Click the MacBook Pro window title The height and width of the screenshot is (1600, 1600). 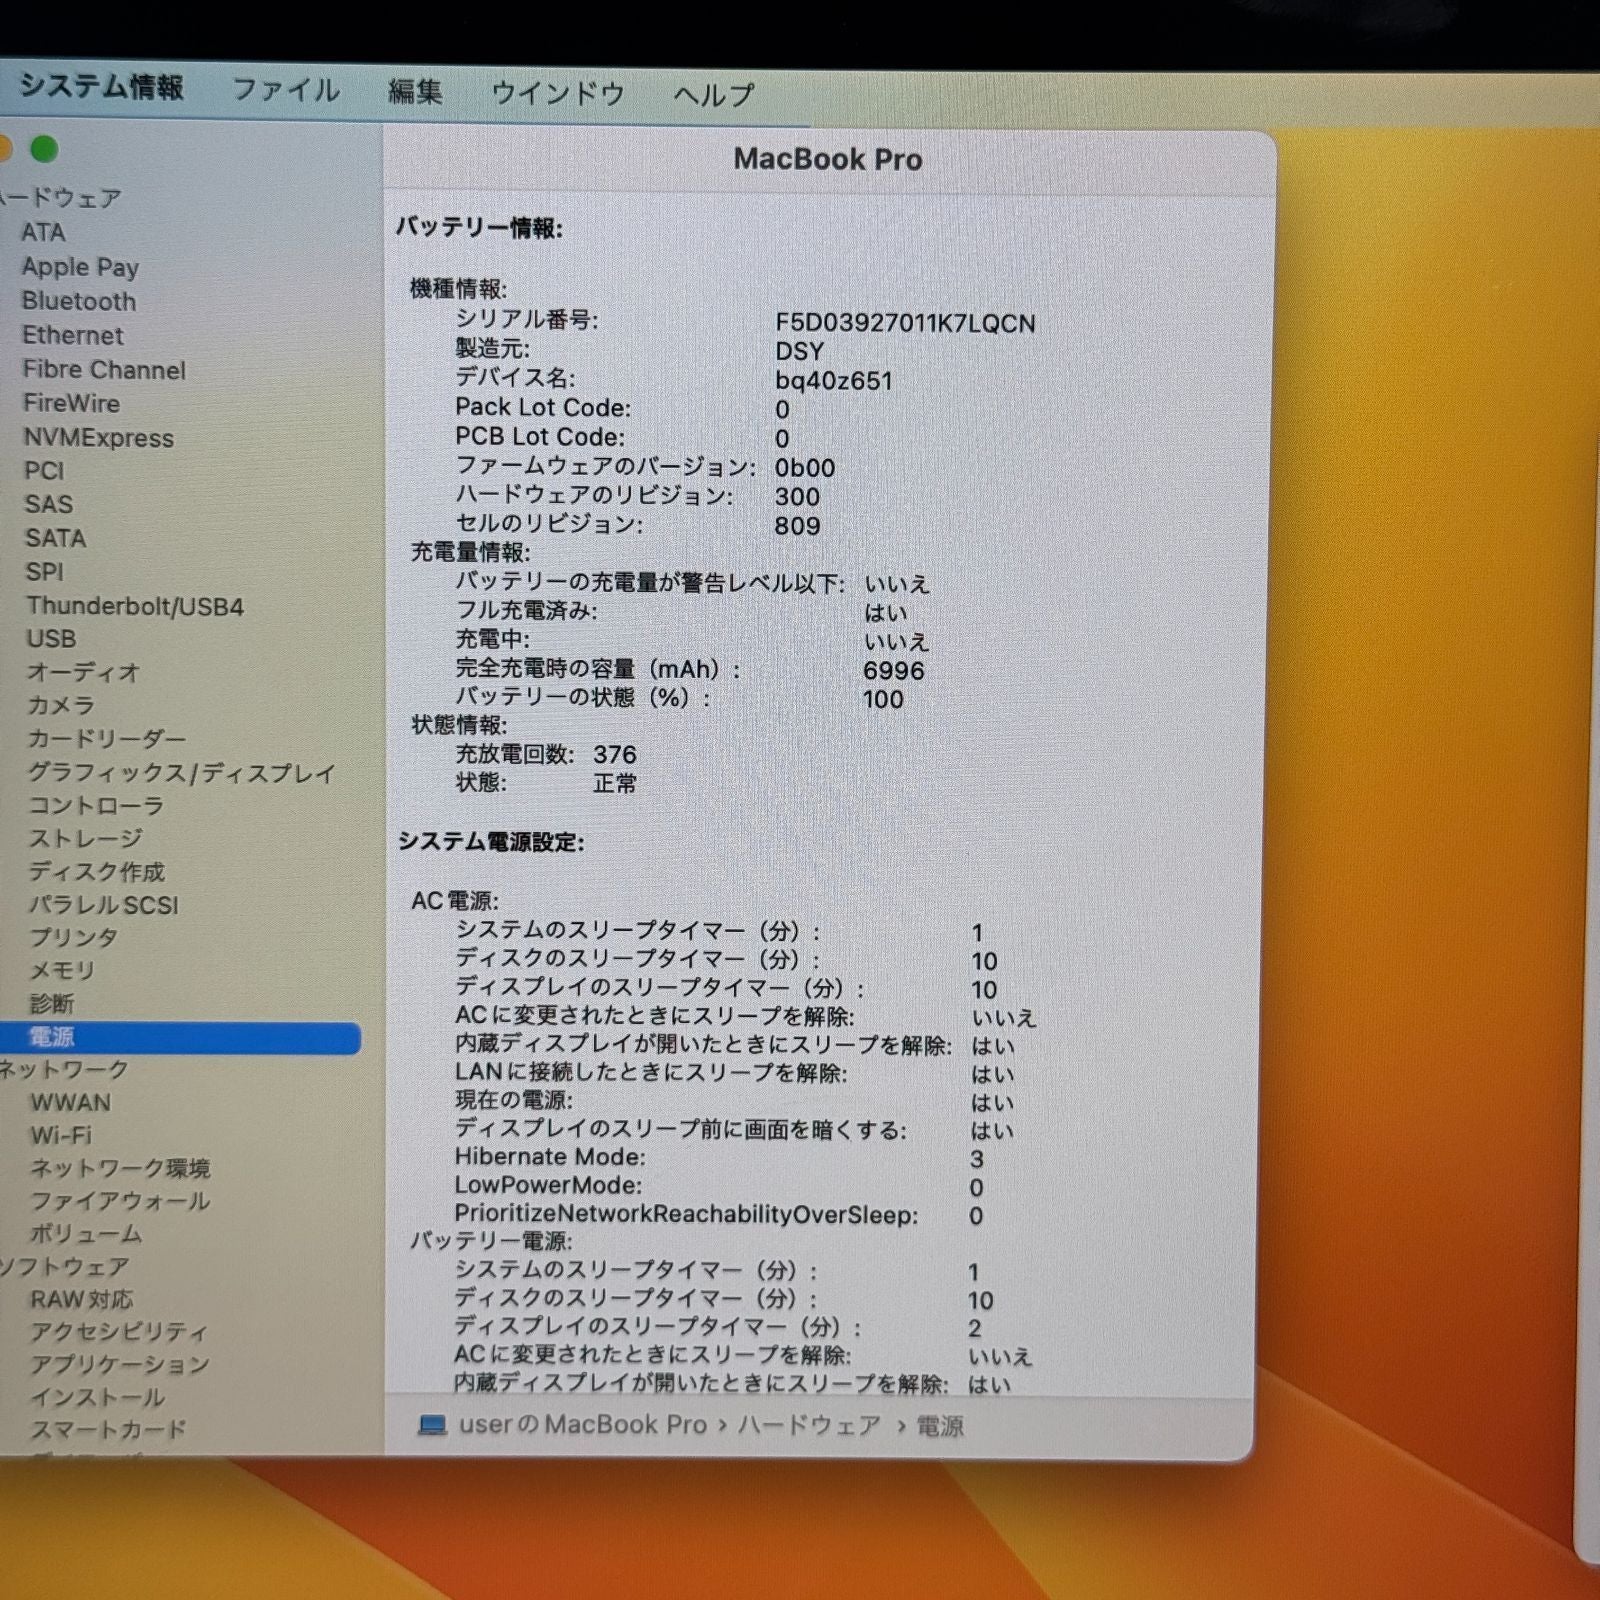click(x=828, y=159)
